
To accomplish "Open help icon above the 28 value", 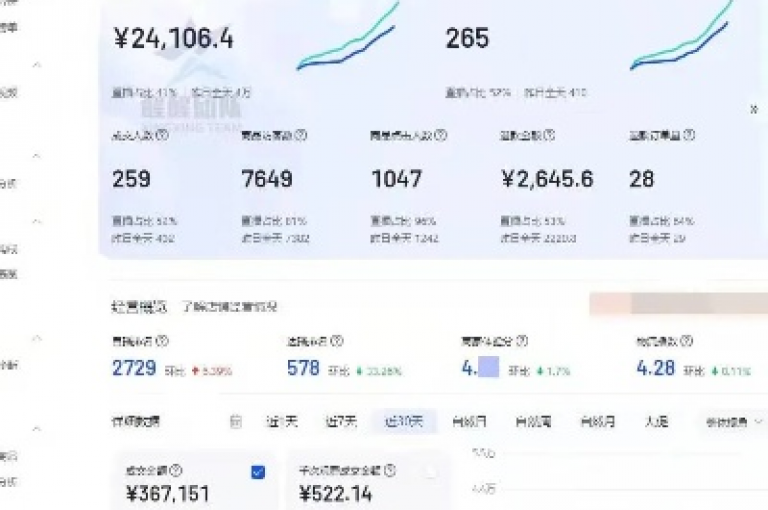I will (689, 135).
